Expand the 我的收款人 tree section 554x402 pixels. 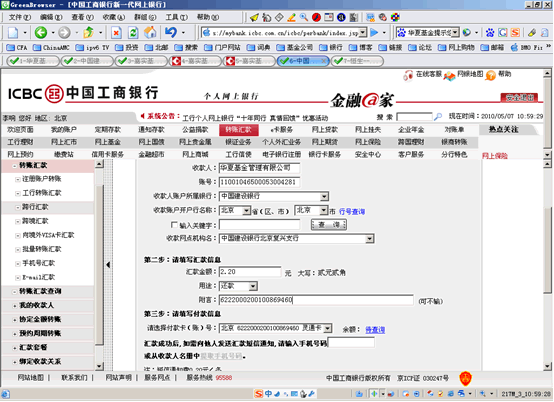click(14, 306)
